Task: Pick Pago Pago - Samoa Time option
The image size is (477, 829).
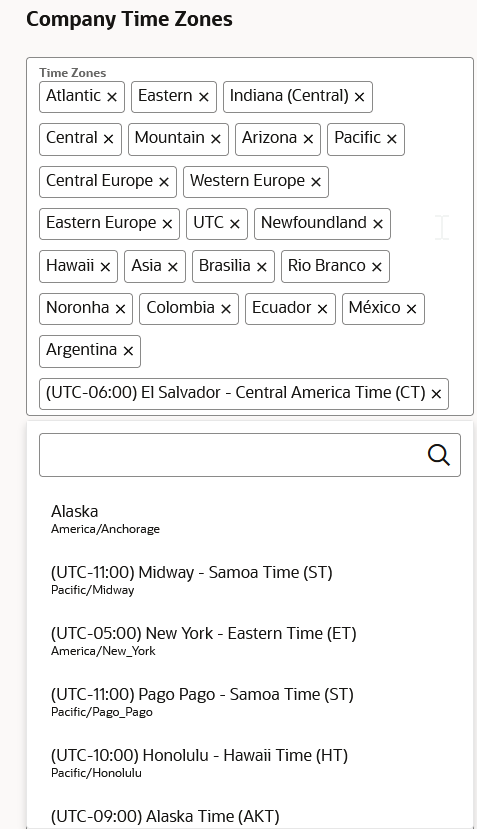Action: 250,702
